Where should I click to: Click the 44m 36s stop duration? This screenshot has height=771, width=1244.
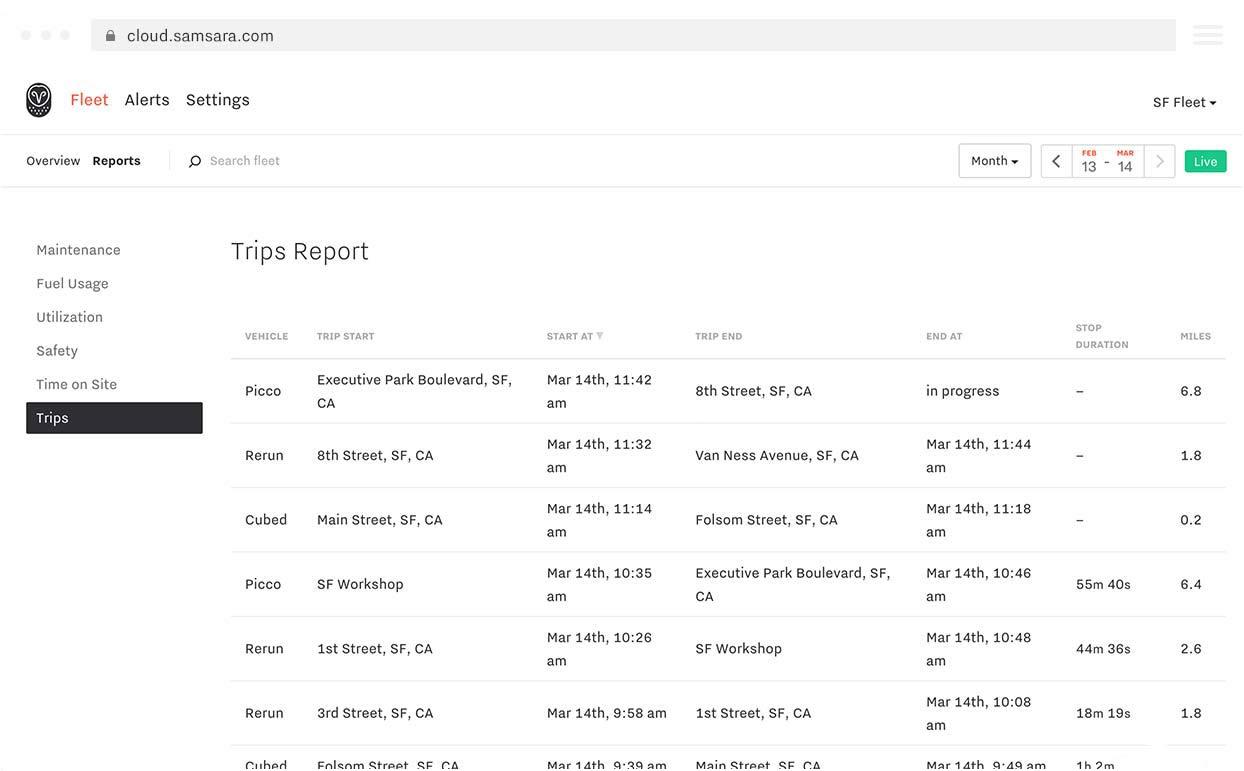pos(1103,649)
